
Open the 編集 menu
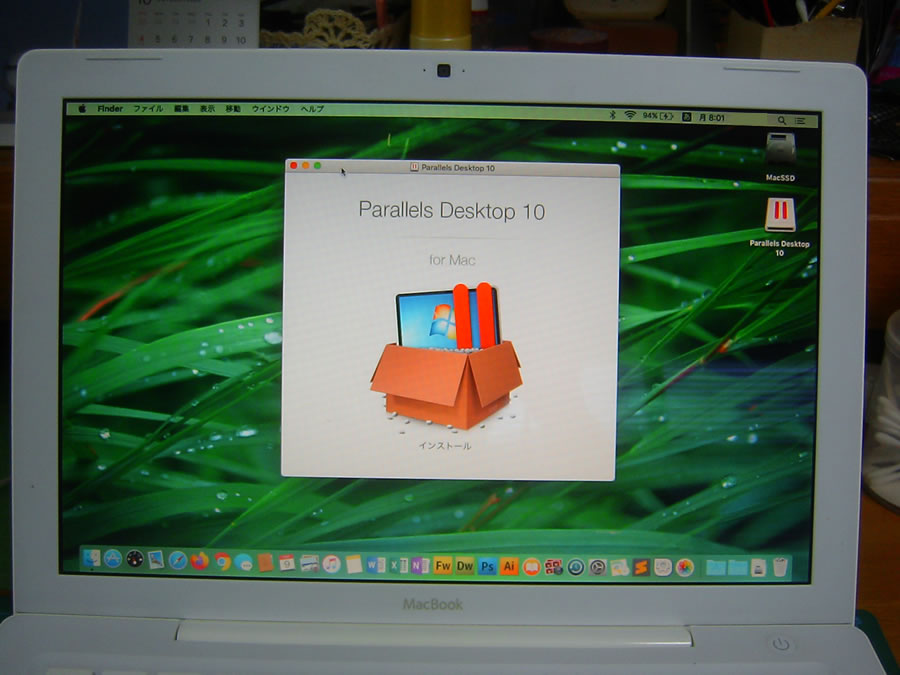click(x=181, y=108)
